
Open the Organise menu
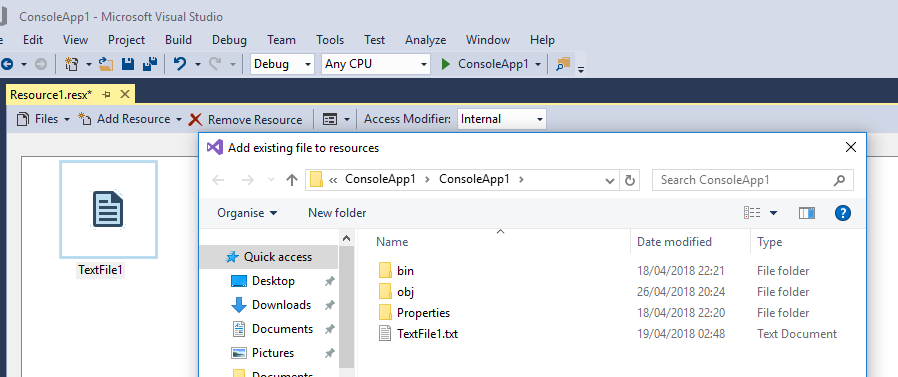[x=247, y=213]
